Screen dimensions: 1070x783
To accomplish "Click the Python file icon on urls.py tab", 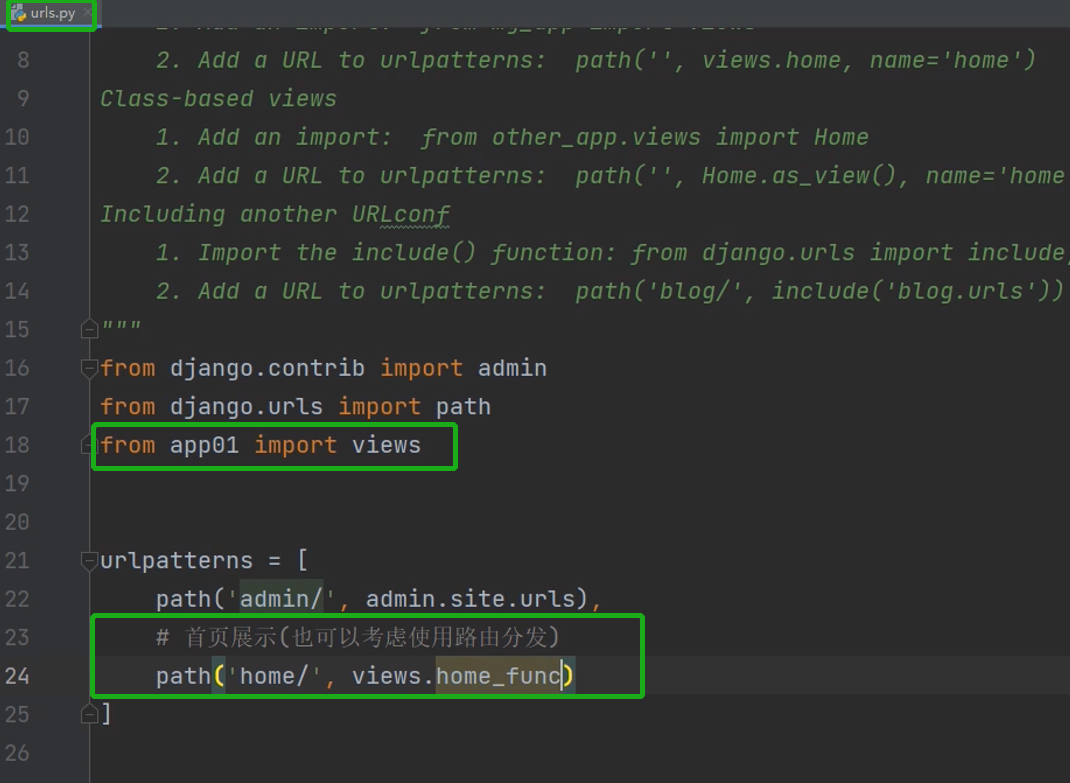I will [x=19, y=14].
